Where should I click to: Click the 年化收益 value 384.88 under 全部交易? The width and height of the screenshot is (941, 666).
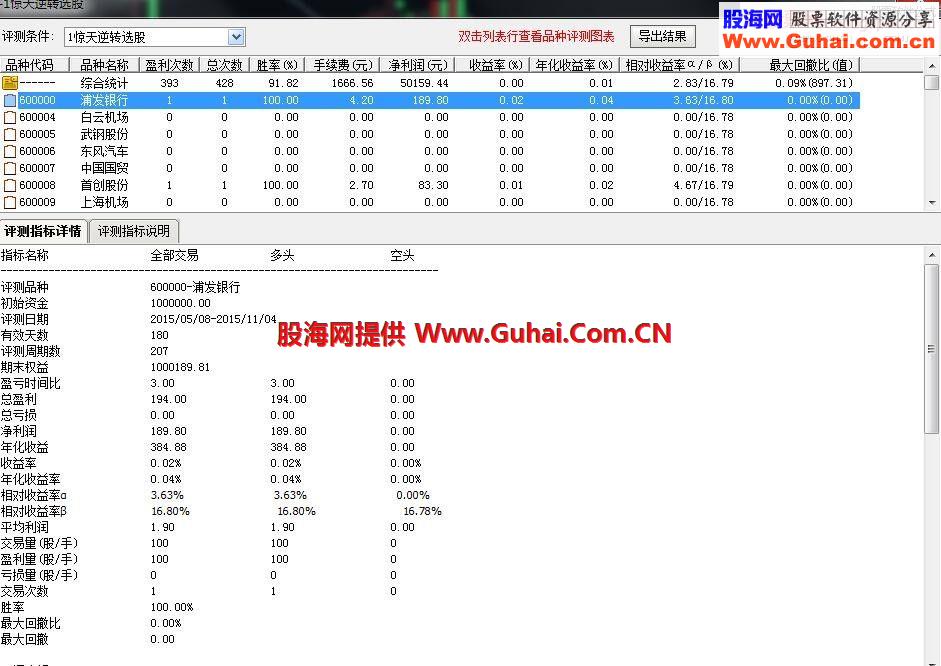(168, 448)
